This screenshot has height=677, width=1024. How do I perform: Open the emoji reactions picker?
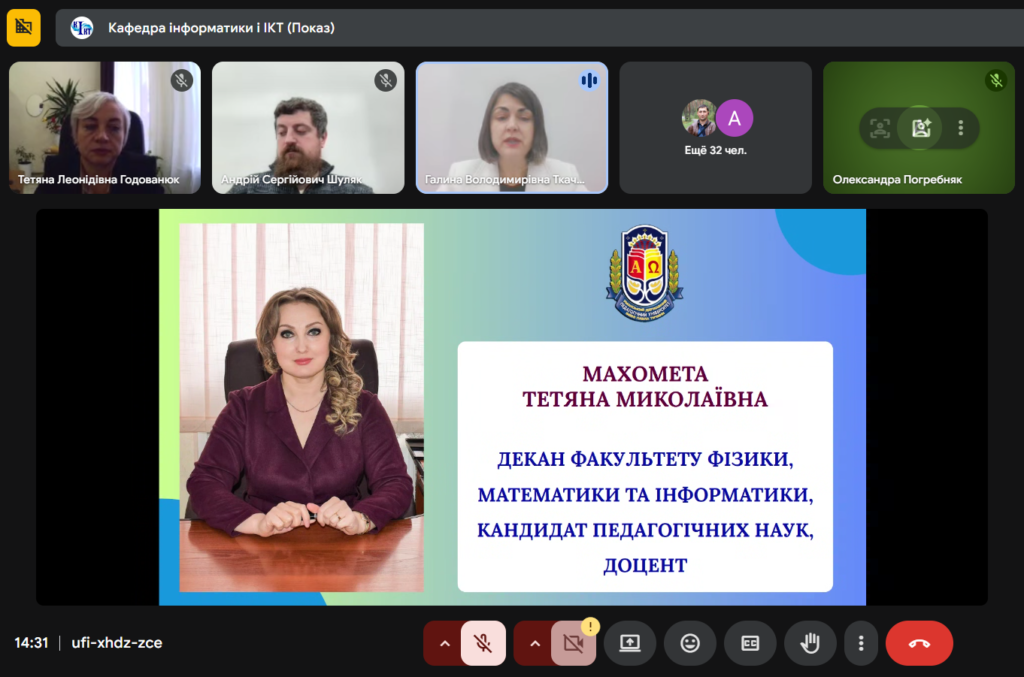pyautogui.click(x=690, y=643)
